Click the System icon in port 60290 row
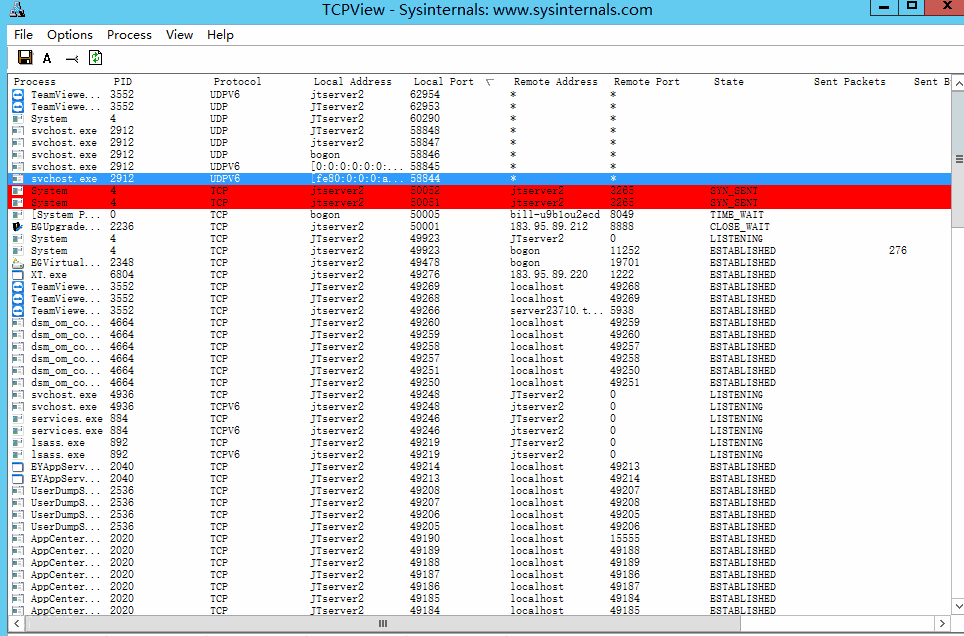This screenshot has height=636, width=964. point(18,119)
